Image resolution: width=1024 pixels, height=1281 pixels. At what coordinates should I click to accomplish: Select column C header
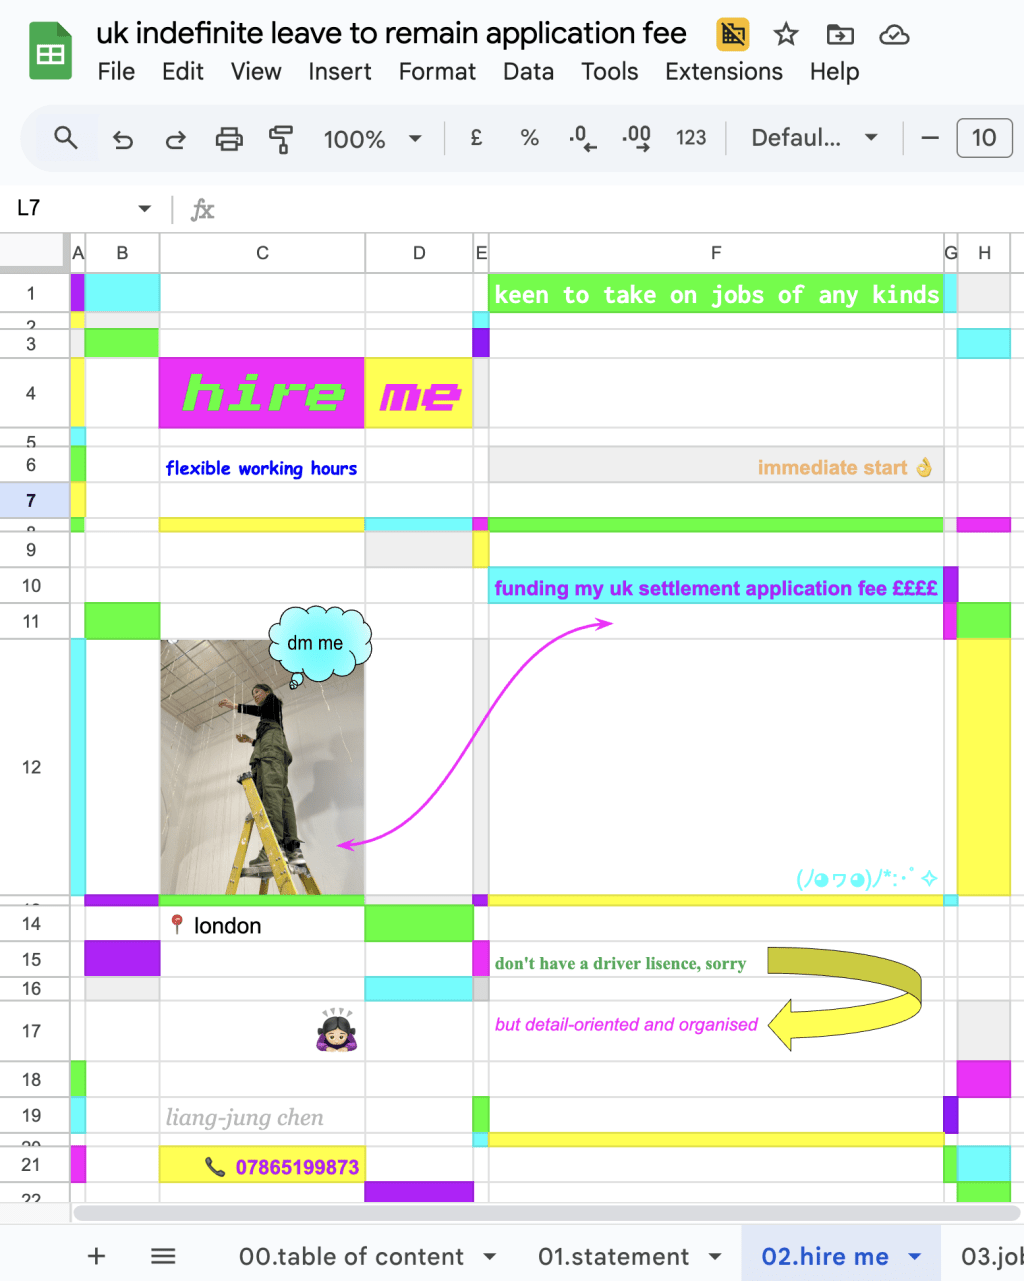pyautogui.click(x=262, y=253)
